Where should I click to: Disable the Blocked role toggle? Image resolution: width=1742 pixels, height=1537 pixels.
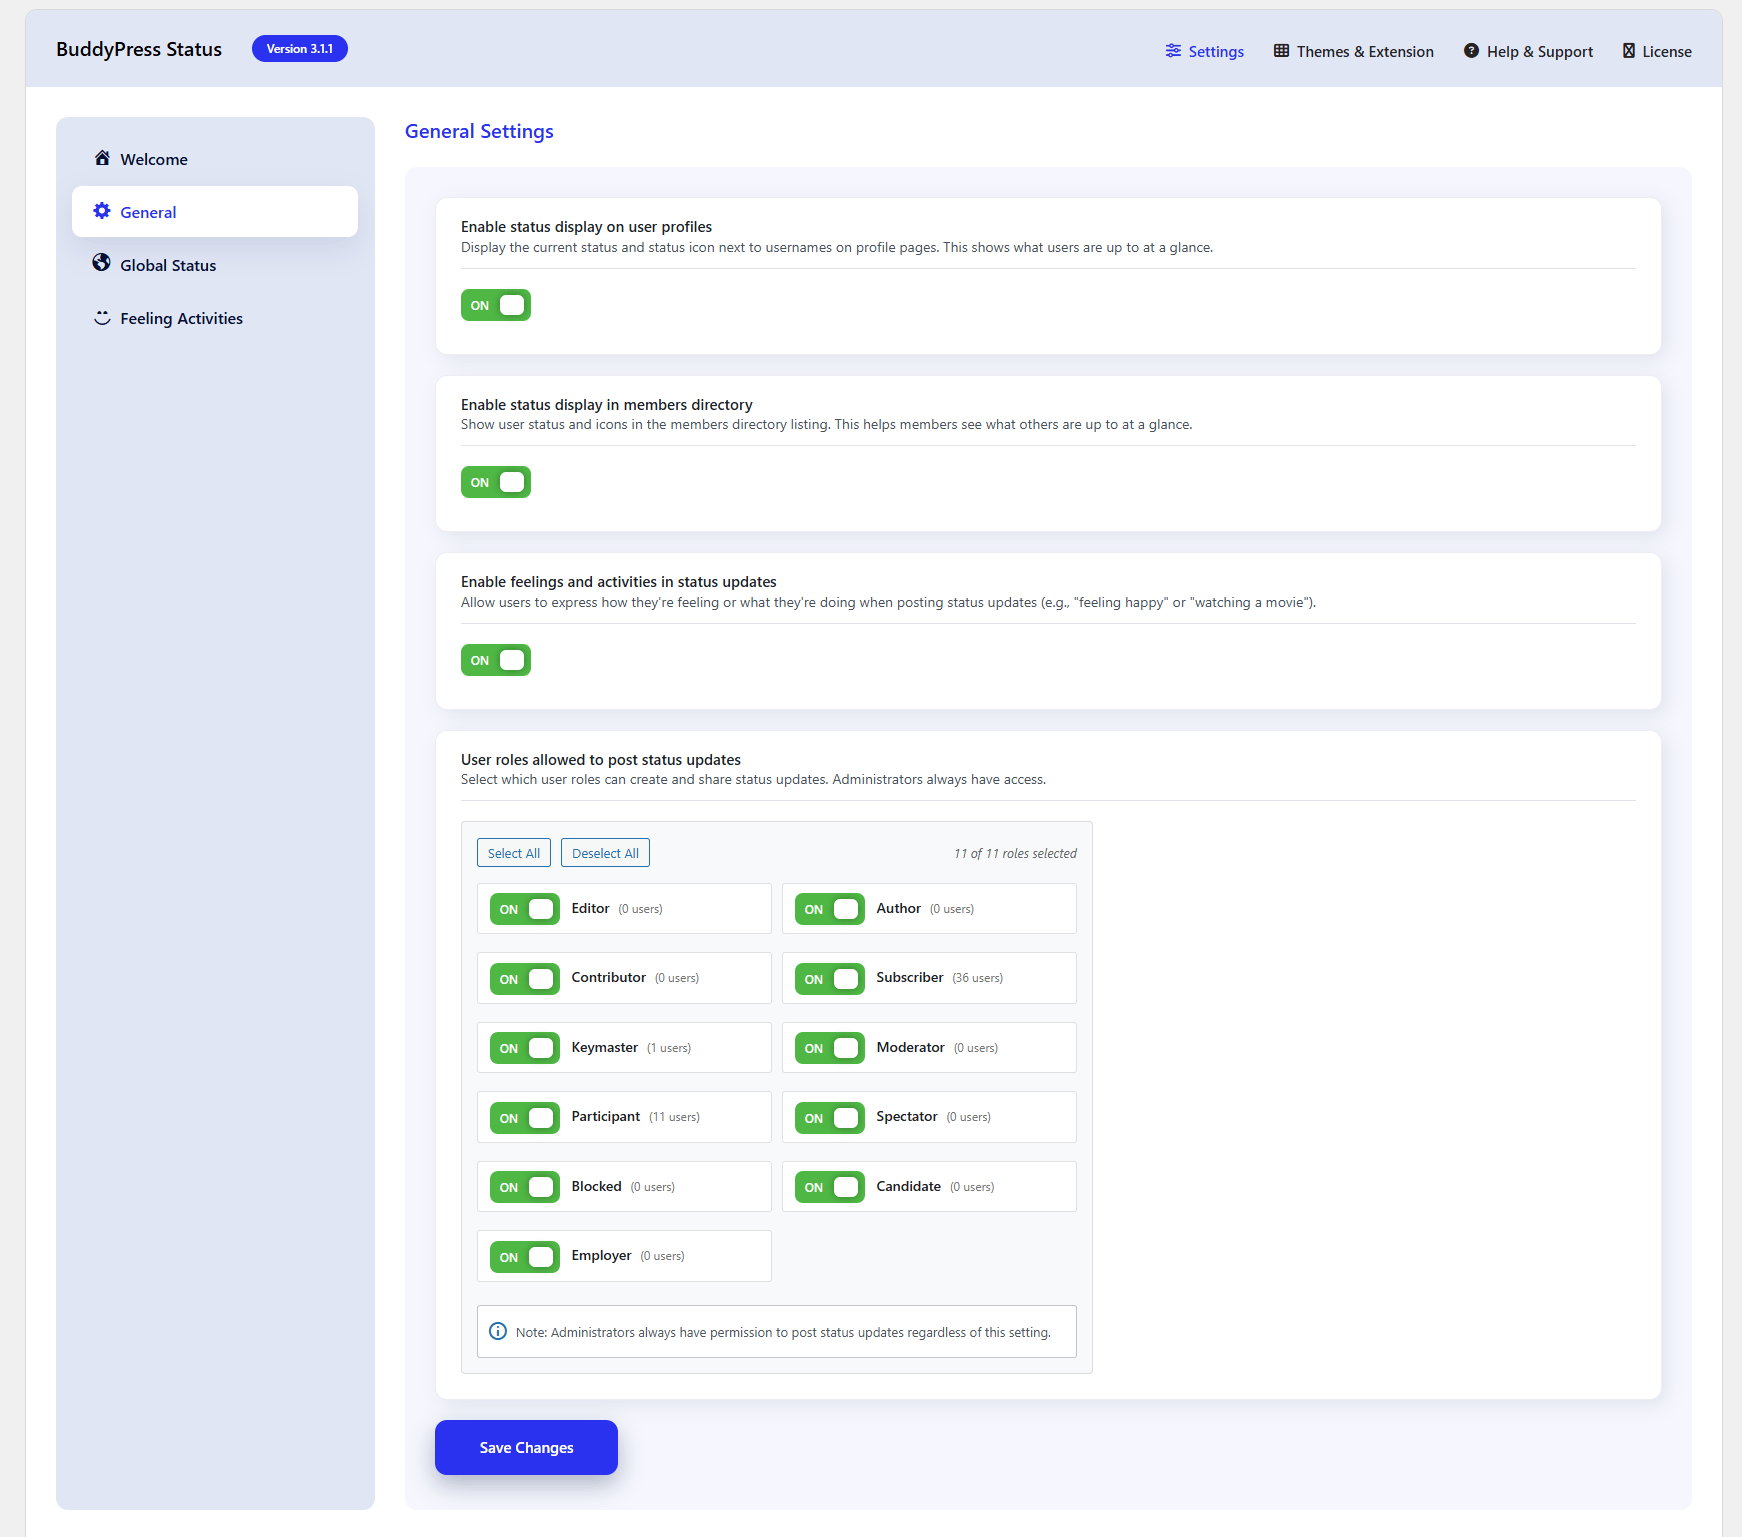(525, 1187)
